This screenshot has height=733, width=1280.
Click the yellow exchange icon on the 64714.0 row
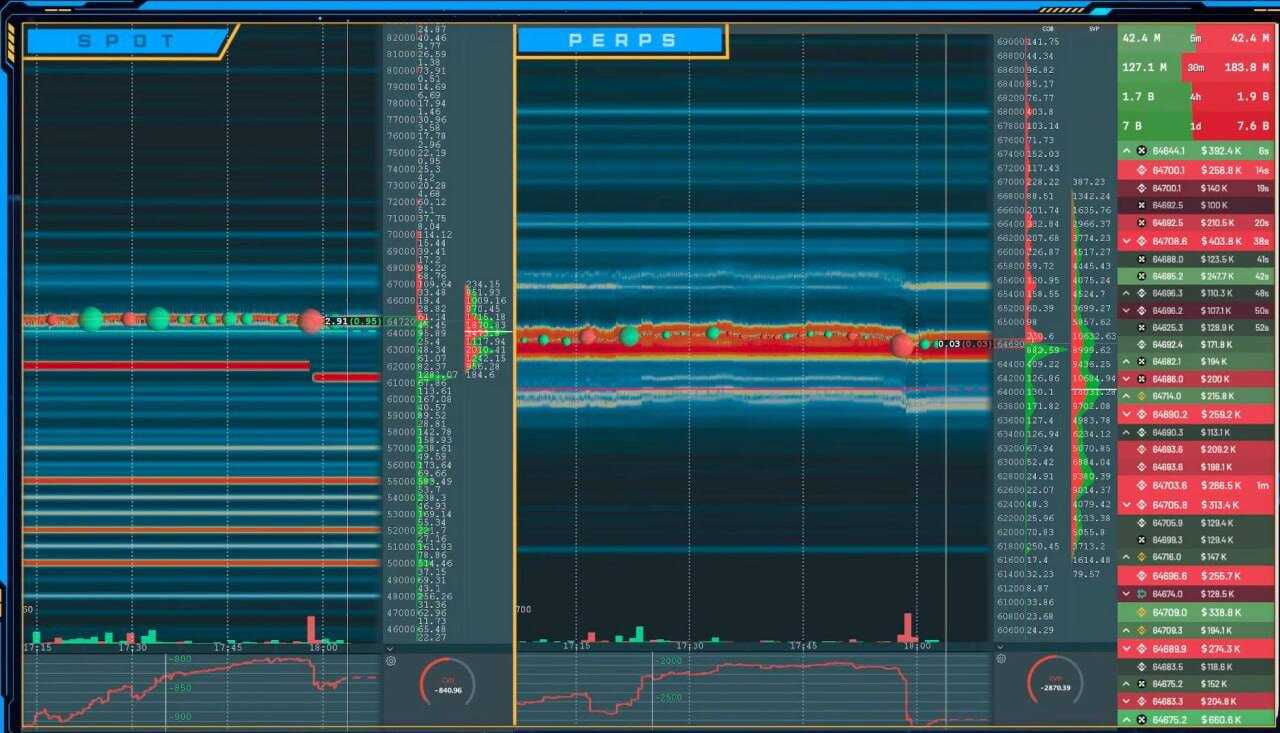(1141, 397)
